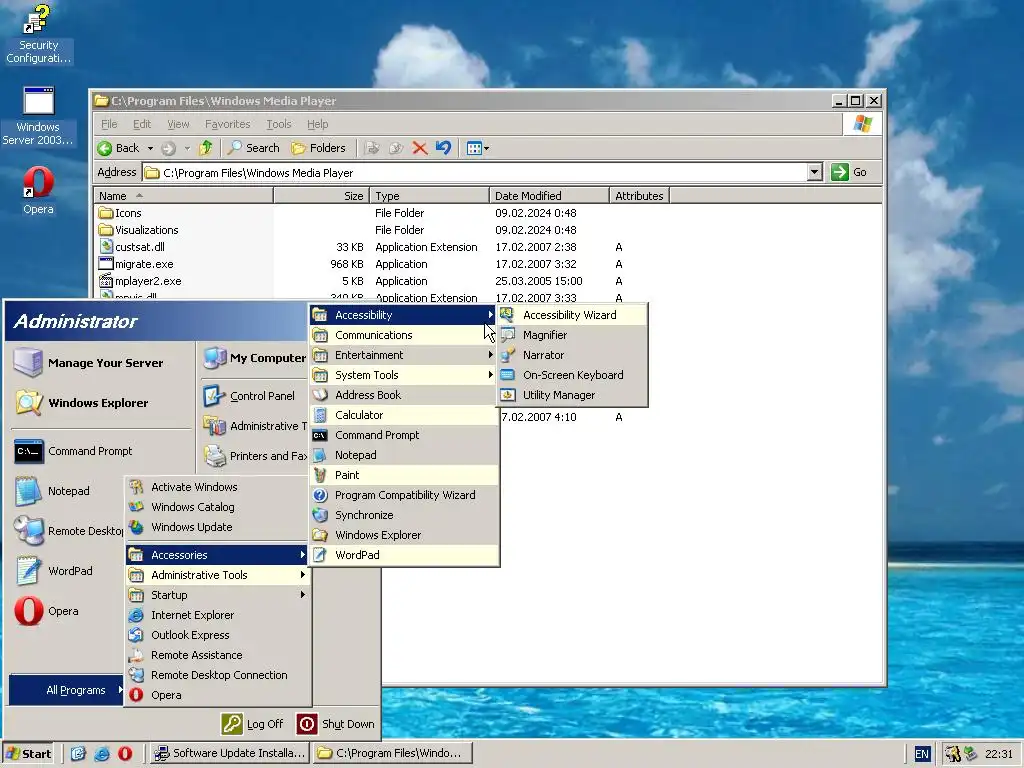The width and height of the screenshot is (1024, 768).
Task: Click the WordPad icon in Accessories submenu
Action: click(320, 555)
